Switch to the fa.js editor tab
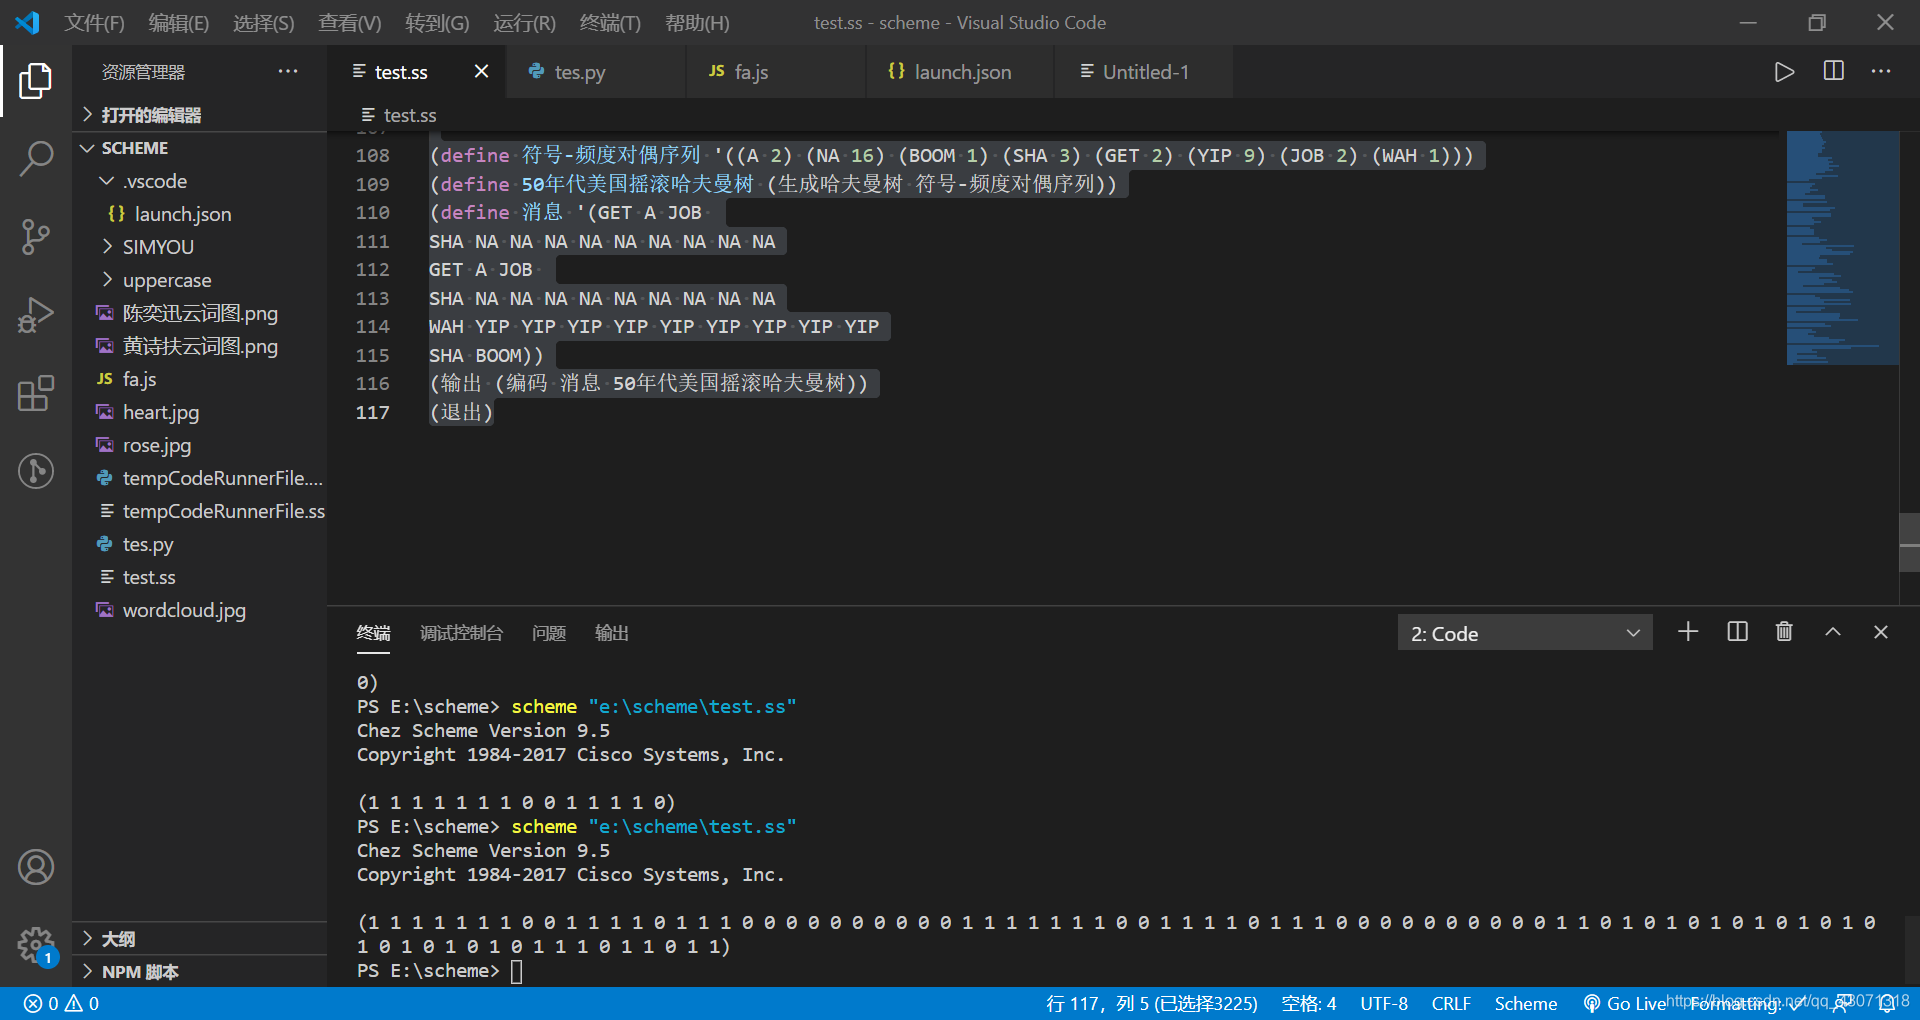Image resolution: width=1920 pixels, height=1020 pixels. pos(776,72)
